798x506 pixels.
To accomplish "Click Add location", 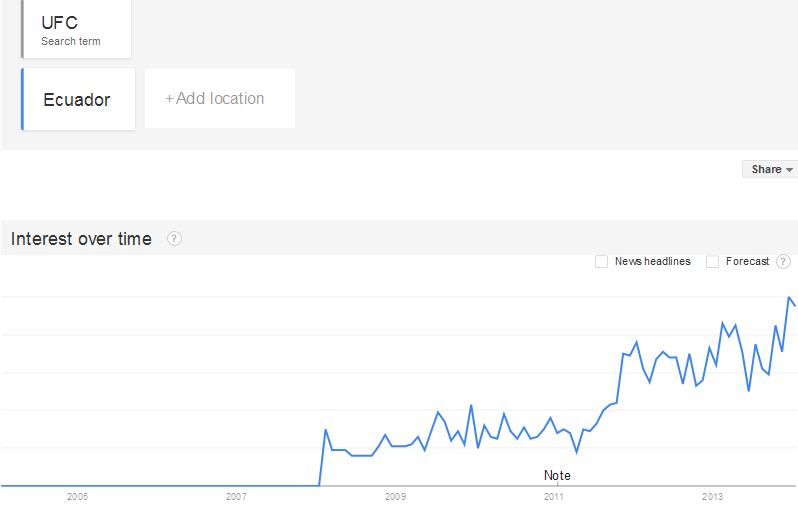I will [x=219, y=99].
